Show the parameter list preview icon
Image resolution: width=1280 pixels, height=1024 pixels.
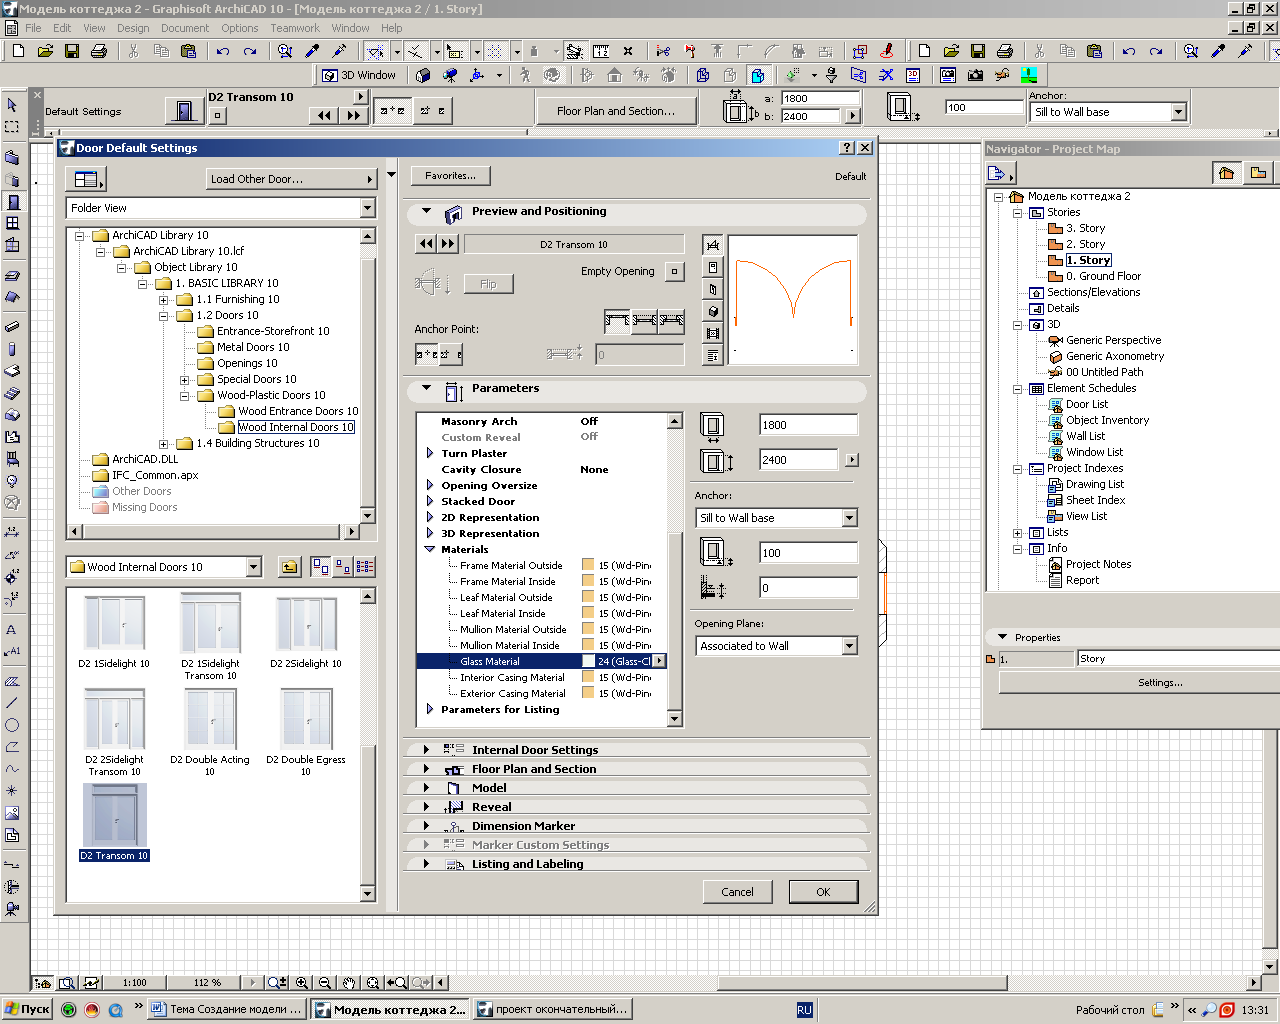click(713, 355)
